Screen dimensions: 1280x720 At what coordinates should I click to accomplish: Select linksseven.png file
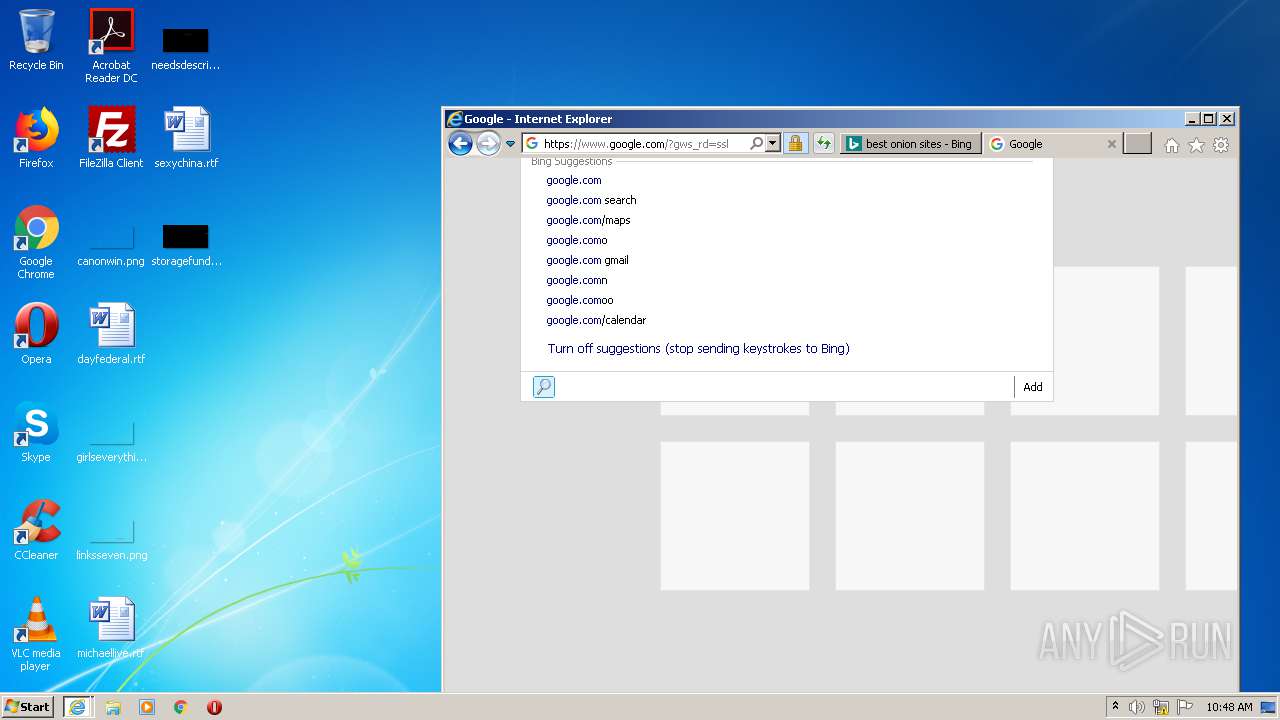[111, 540]
